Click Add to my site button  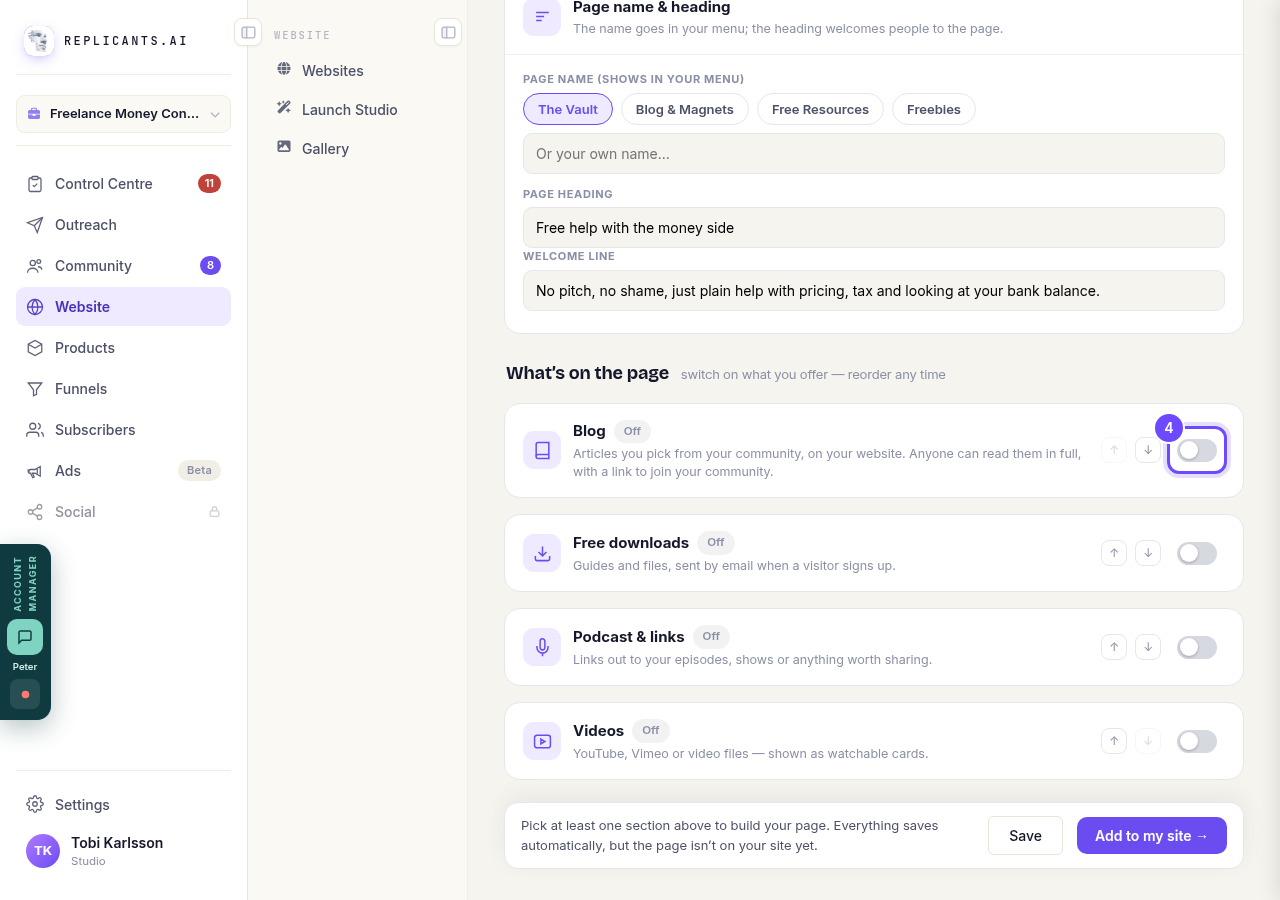[x=1152, y=836]
